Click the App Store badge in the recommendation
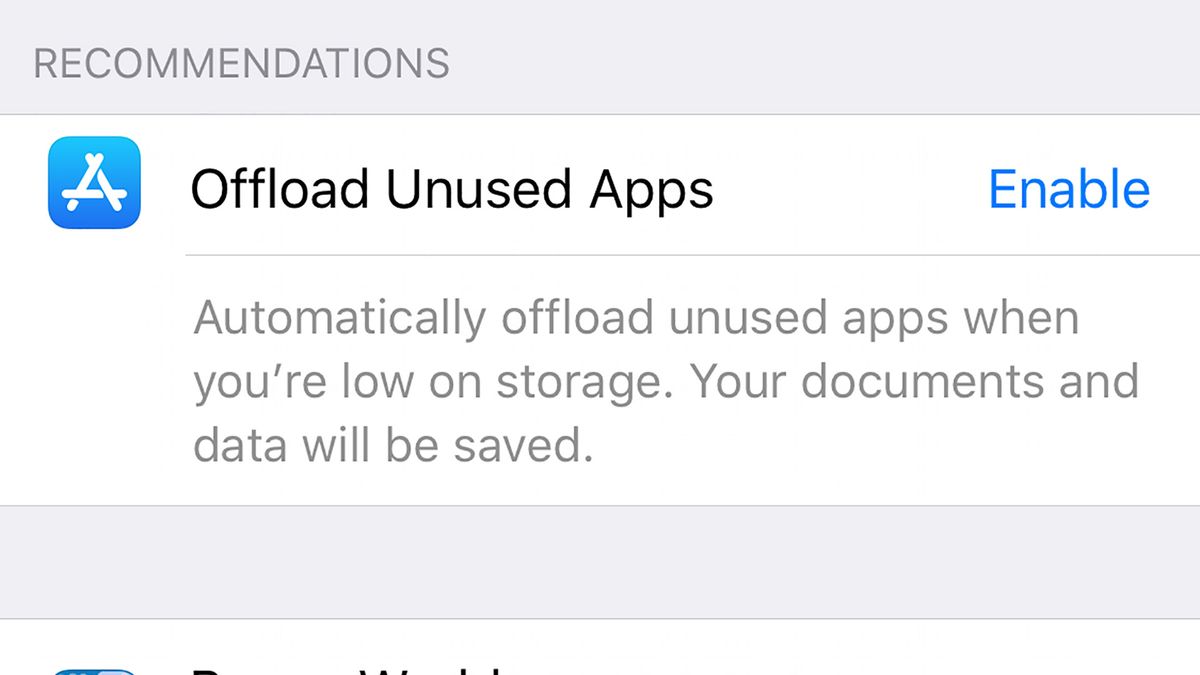The height and width of the screenshot is (675, 1200). (x=93, y=185)
